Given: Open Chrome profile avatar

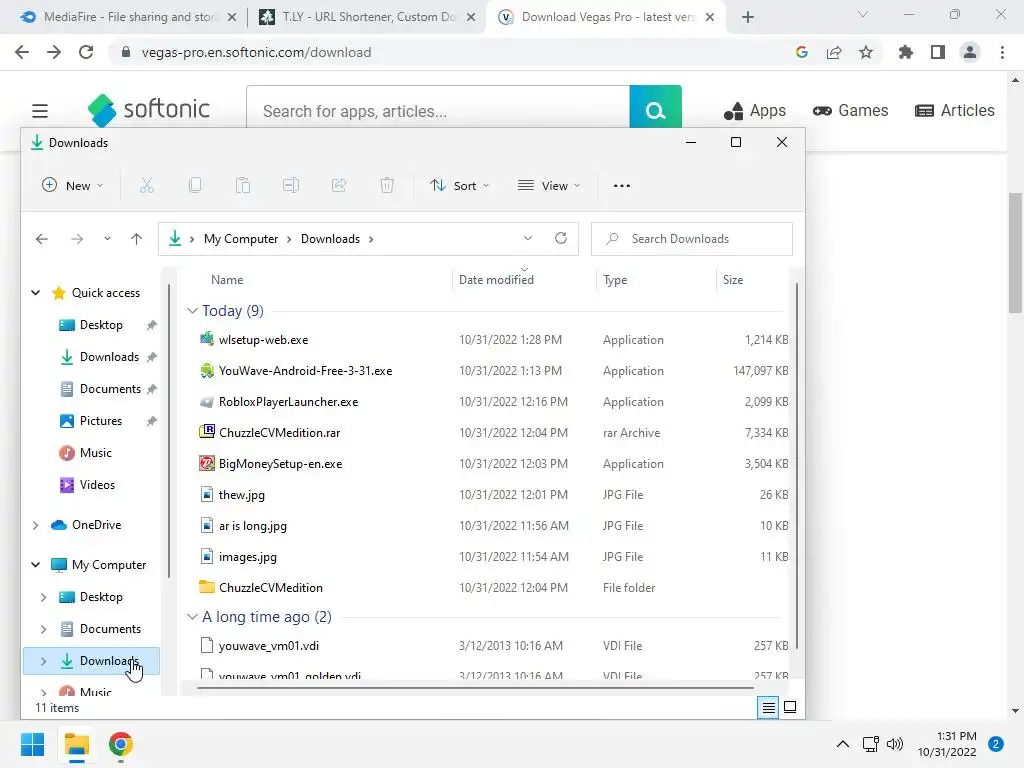Looking at the screenshot, I should [x=970, y=52].
